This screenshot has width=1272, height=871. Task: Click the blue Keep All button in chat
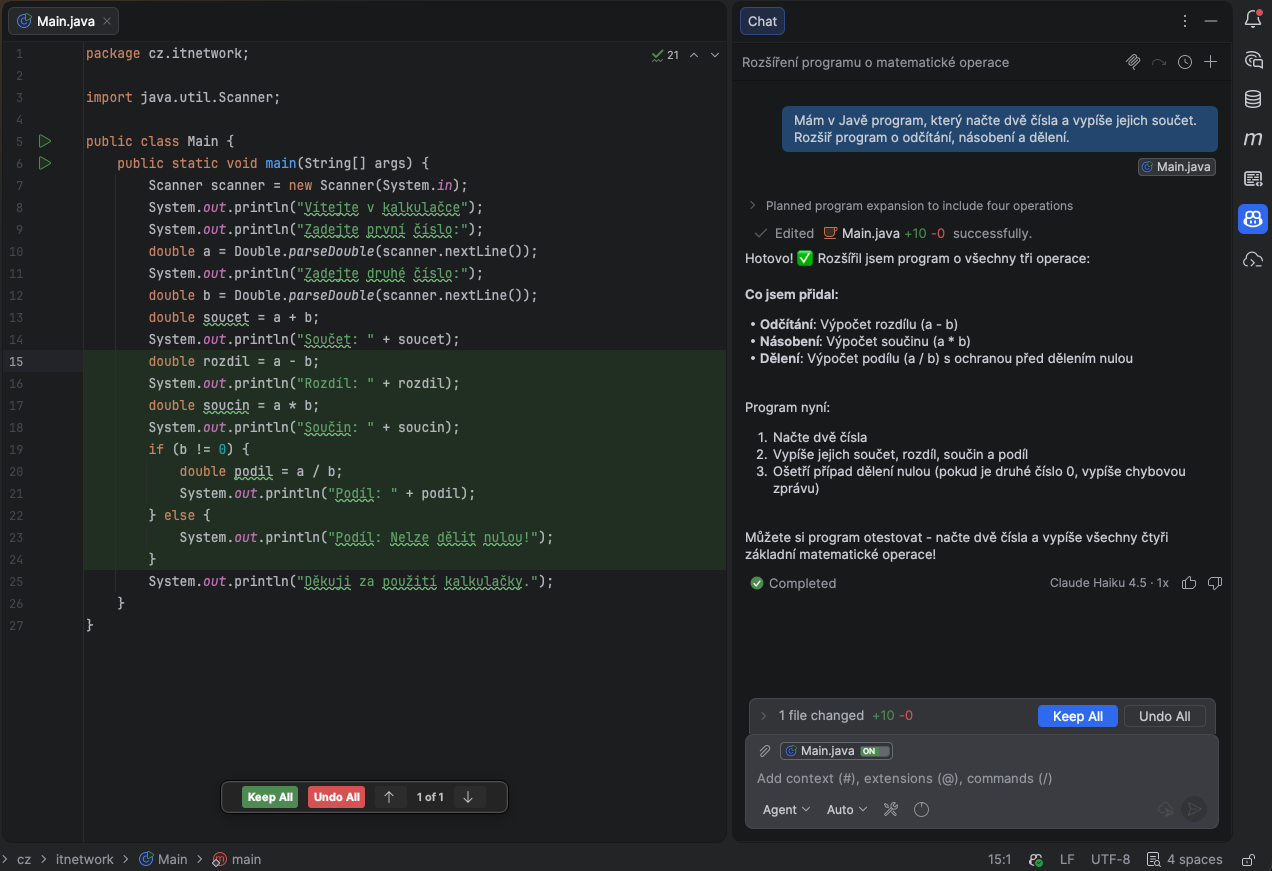pos(1077,716)
